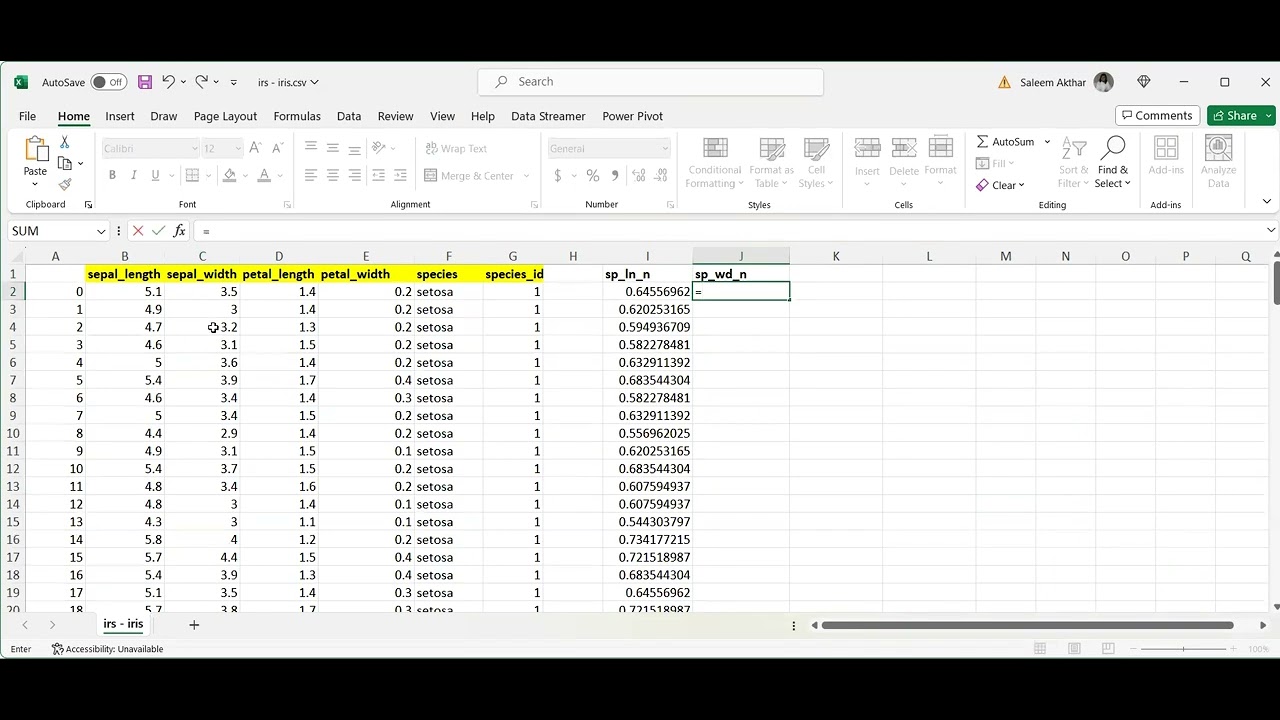Click the Insert Function fx icon

(x=179, y=231)
